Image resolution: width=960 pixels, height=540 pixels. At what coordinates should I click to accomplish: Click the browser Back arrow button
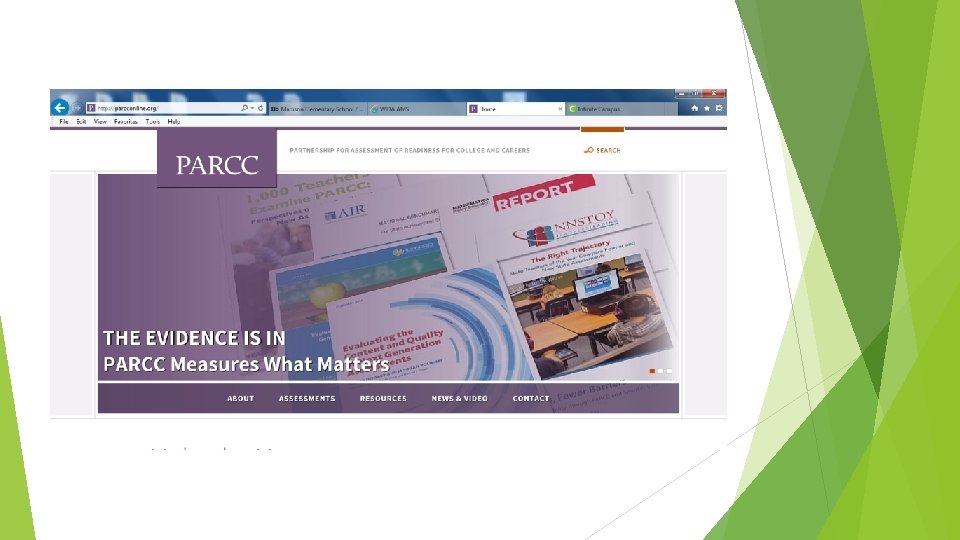pos(59,108)
